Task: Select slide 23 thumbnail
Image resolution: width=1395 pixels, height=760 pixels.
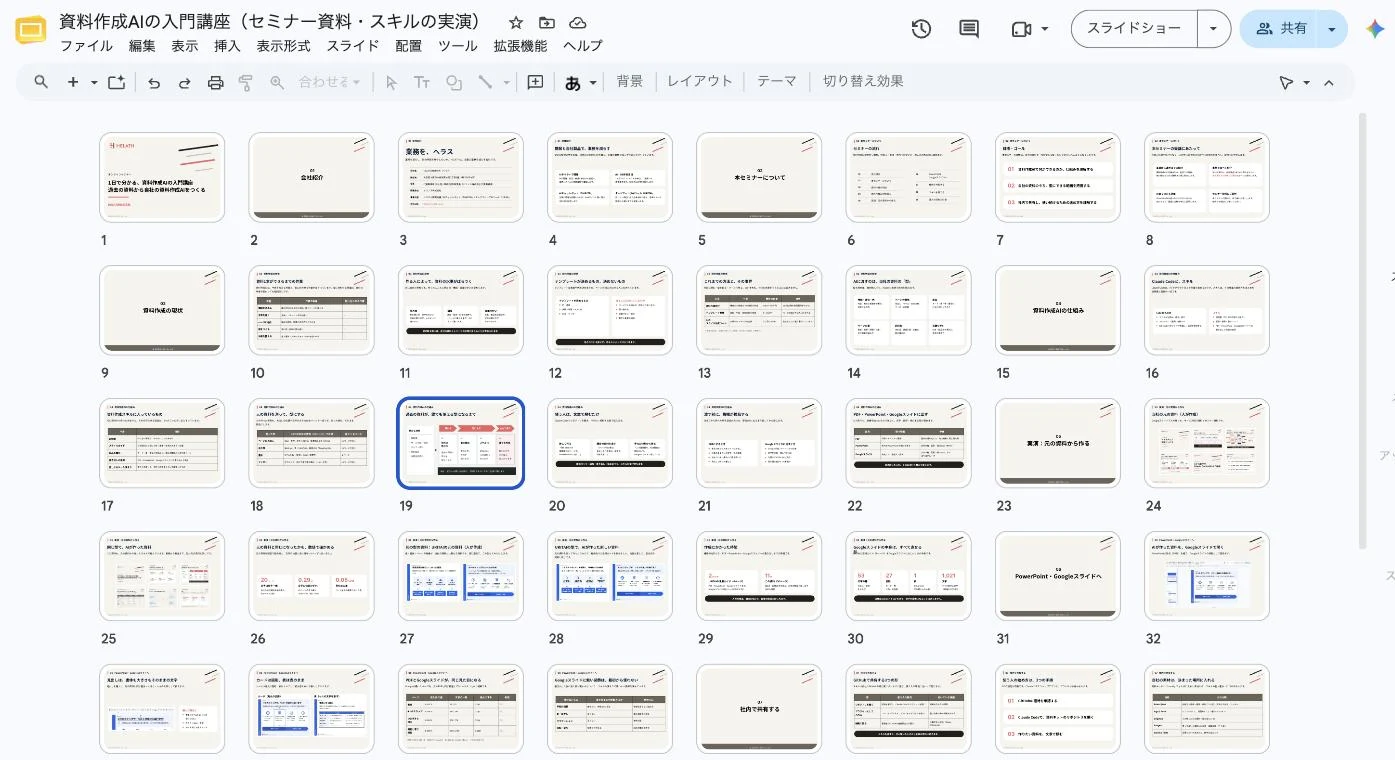Action: pyautogui.click(x=1058, y=443)
